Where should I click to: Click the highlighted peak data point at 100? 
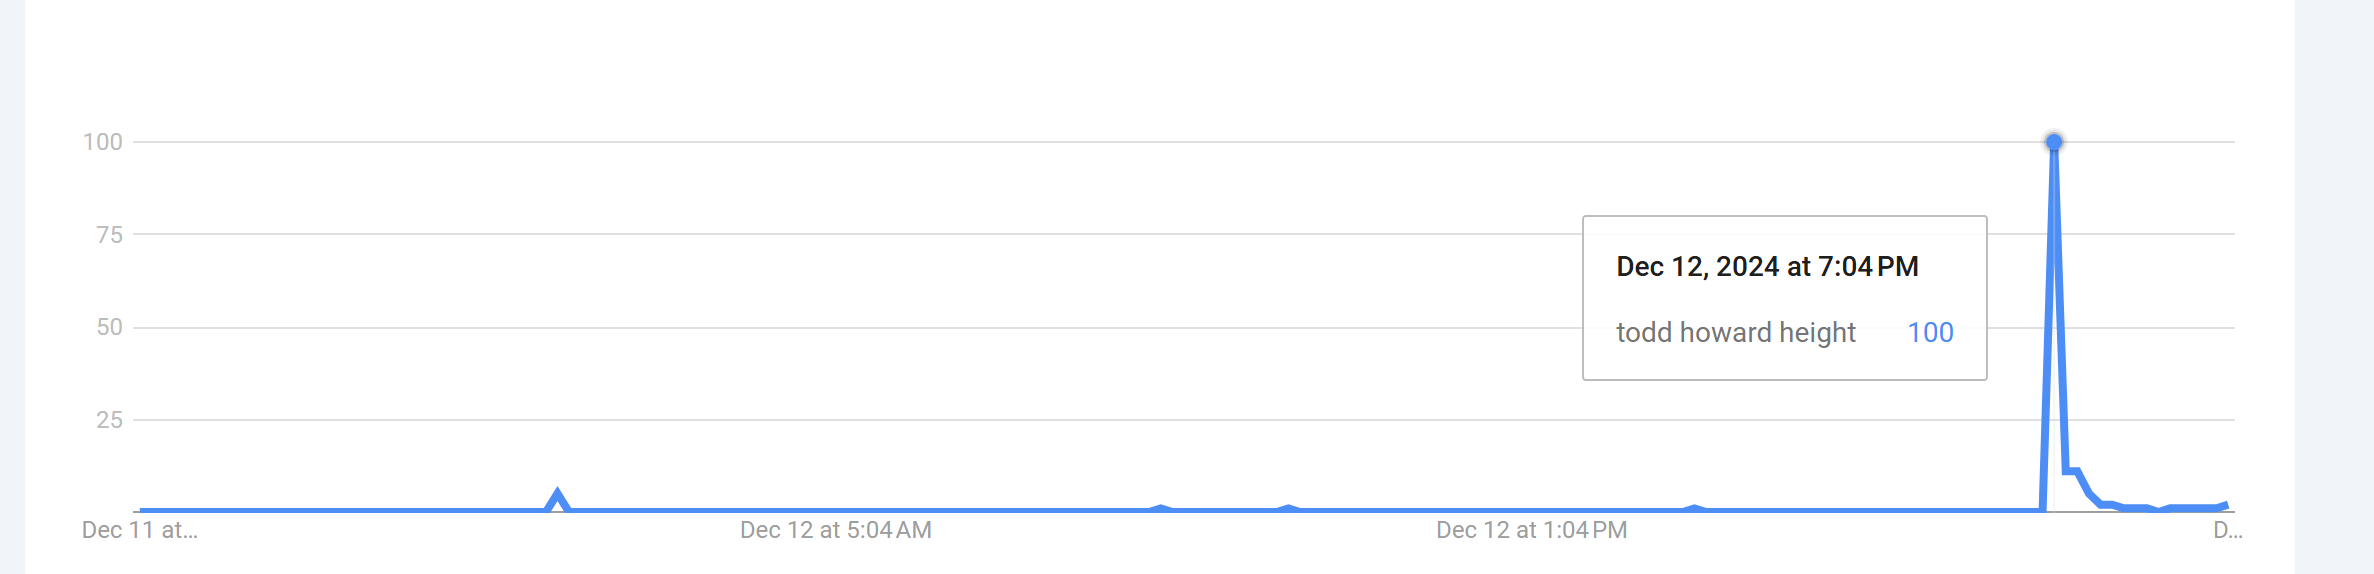[2054, 142]
